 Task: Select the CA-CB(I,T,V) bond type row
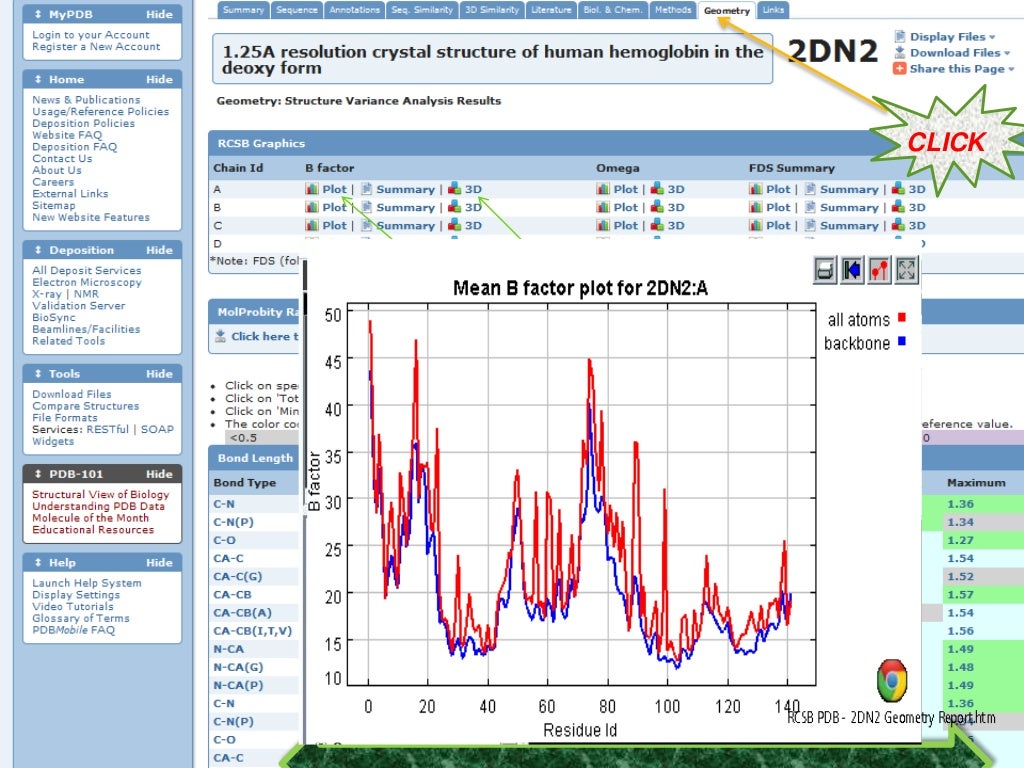click(x=253, y=631)
